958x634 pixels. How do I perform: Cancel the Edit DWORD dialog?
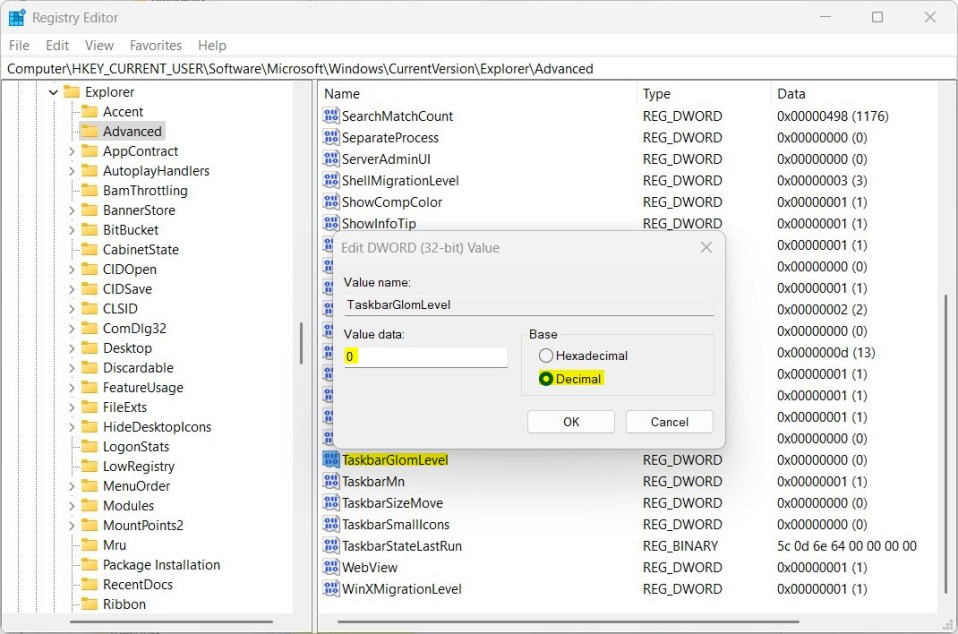pos(670,422)
